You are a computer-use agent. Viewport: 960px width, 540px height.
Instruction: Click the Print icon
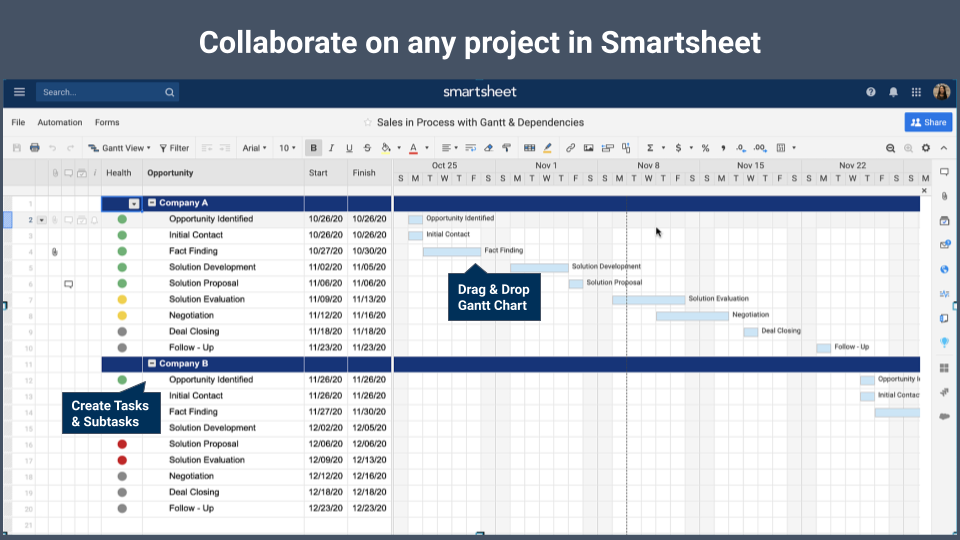coord(35,148)
